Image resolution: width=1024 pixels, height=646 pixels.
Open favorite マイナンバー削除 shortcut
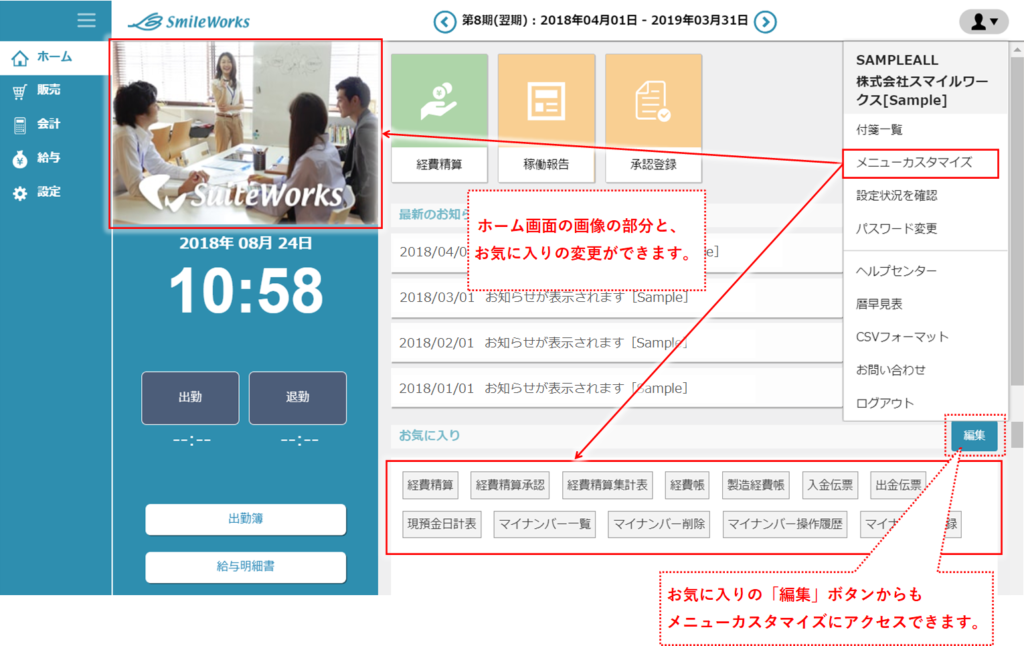(659, 525)
